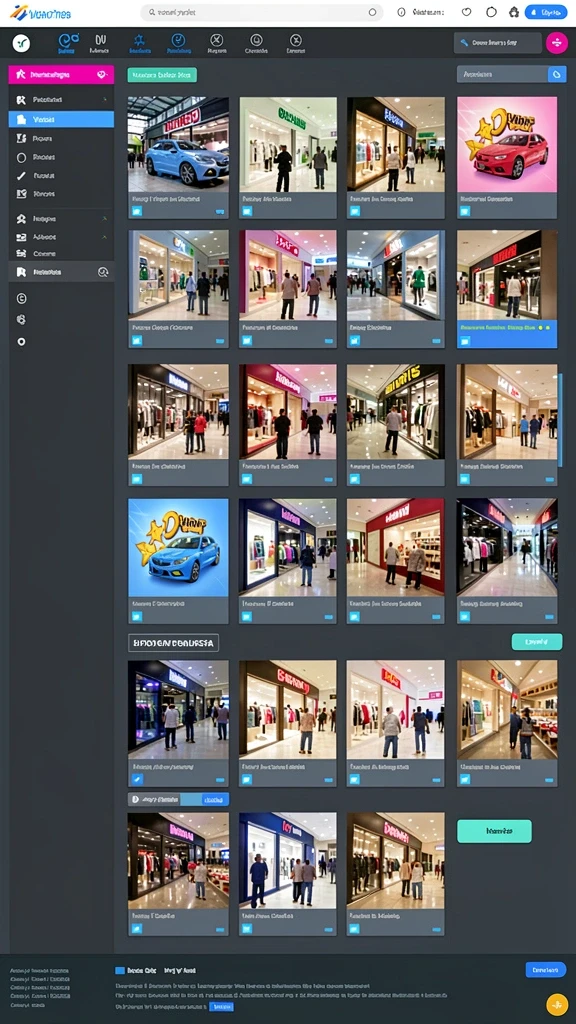Click the thick ring icon in the lower sidebar
Image resolution: width=576 pixels, height=1024 pixels.
point(22,342)
